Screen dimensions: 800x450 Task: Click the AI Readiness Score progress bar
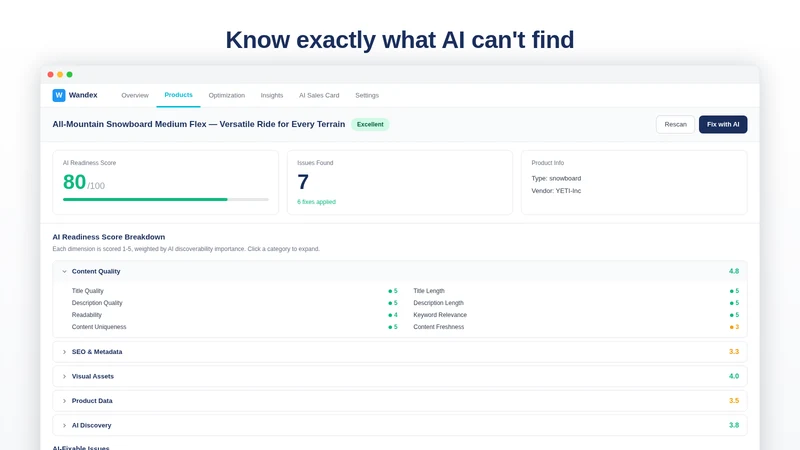pyautogui.click(x=165, y=199)
